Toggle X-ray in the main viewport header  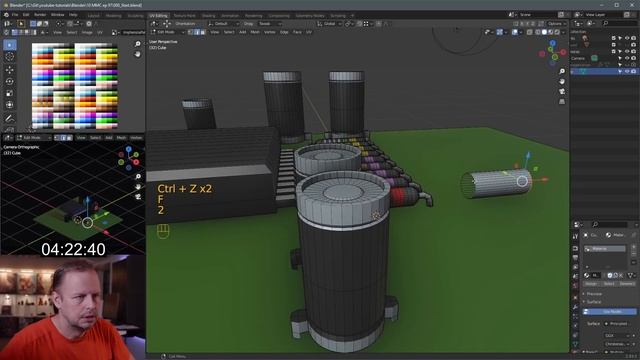pos(530,32)
